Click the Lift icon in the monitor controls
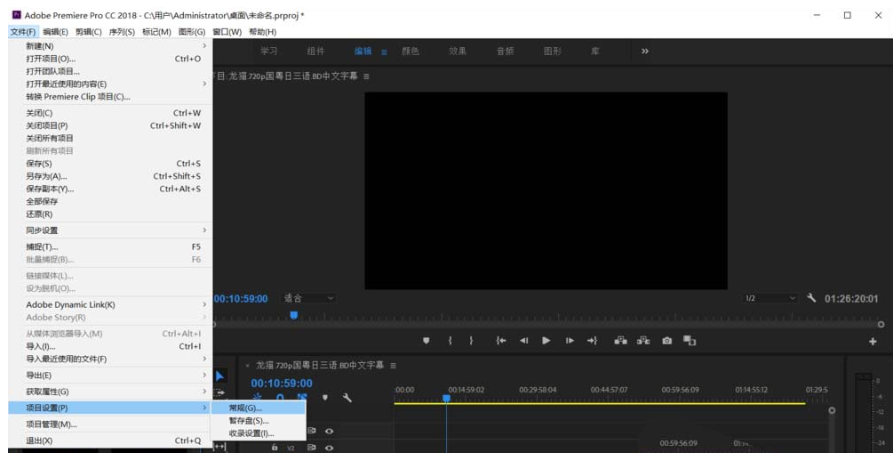The width and height of the screenshot is (895, 455). pyautogui.click(x=620, y=341)
